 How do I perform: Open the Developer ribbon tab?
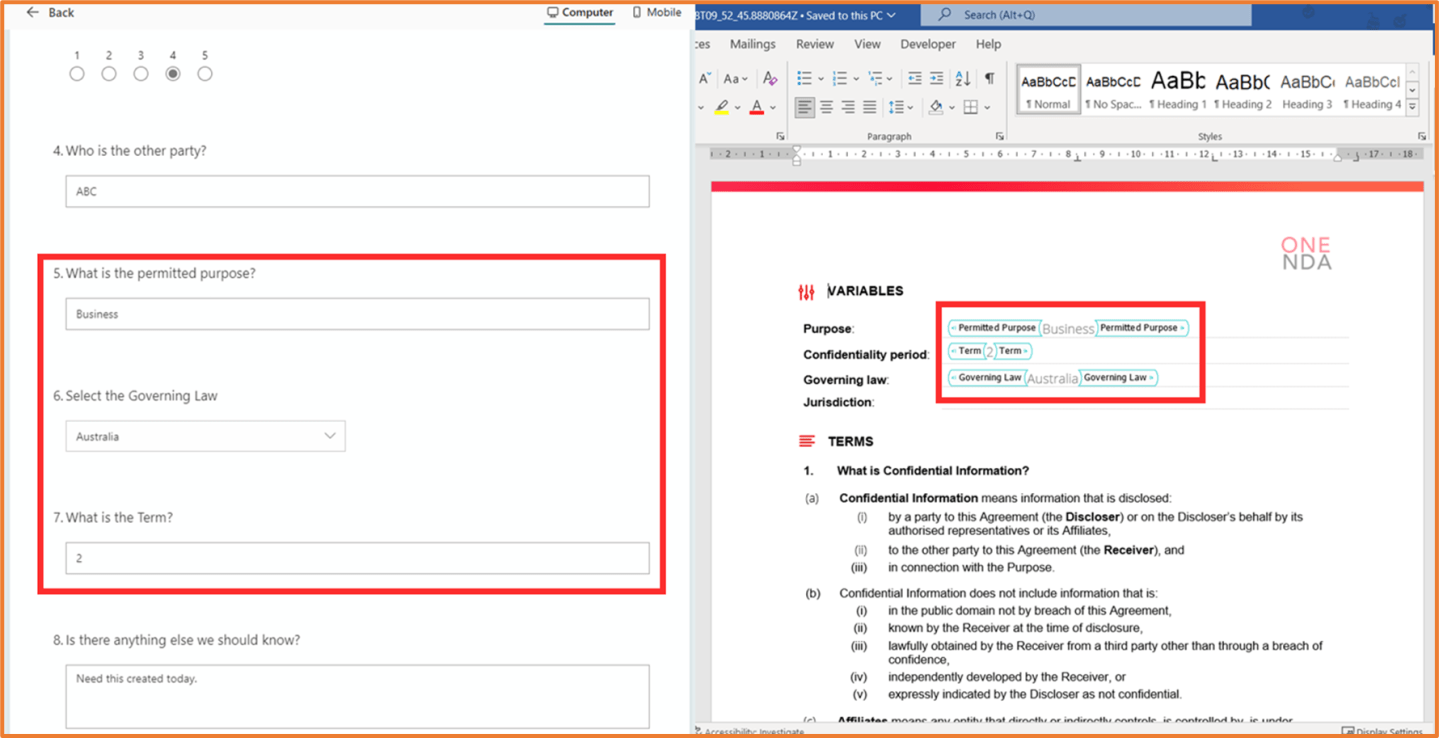pyautogui.click(x=927, y=44)
